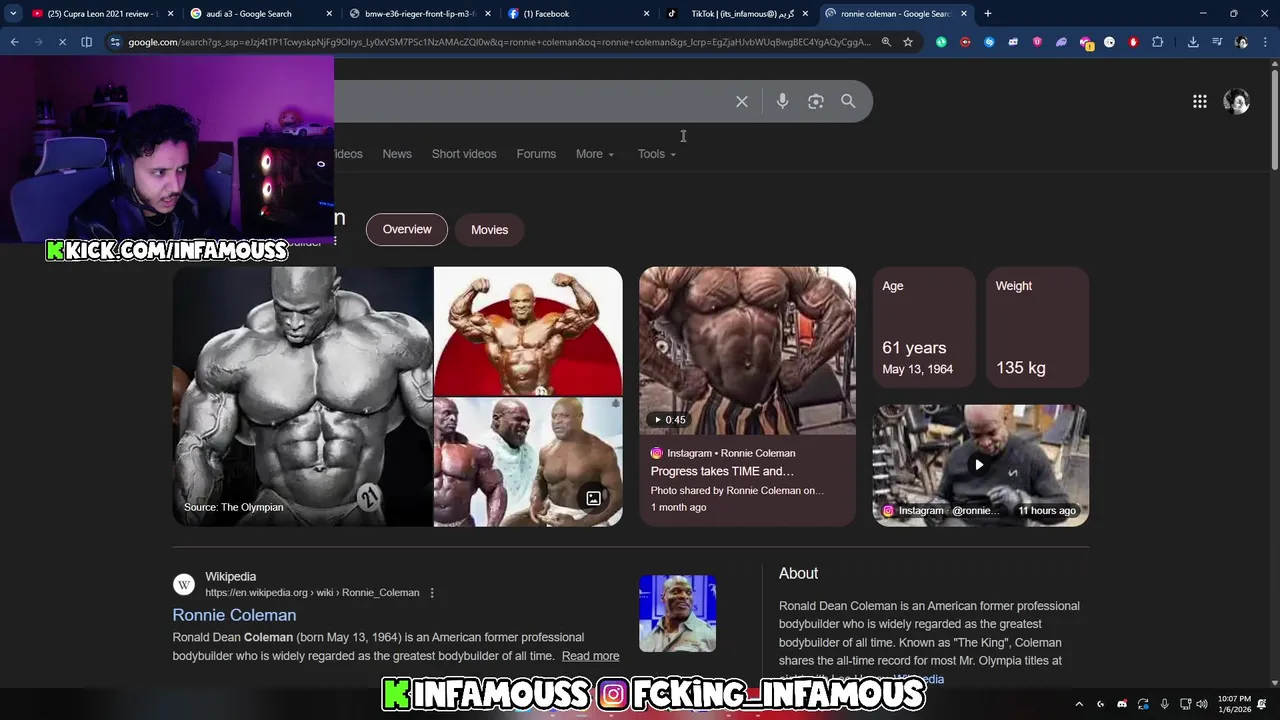Open the Google account profile picture

click(x=1236, y=101)
